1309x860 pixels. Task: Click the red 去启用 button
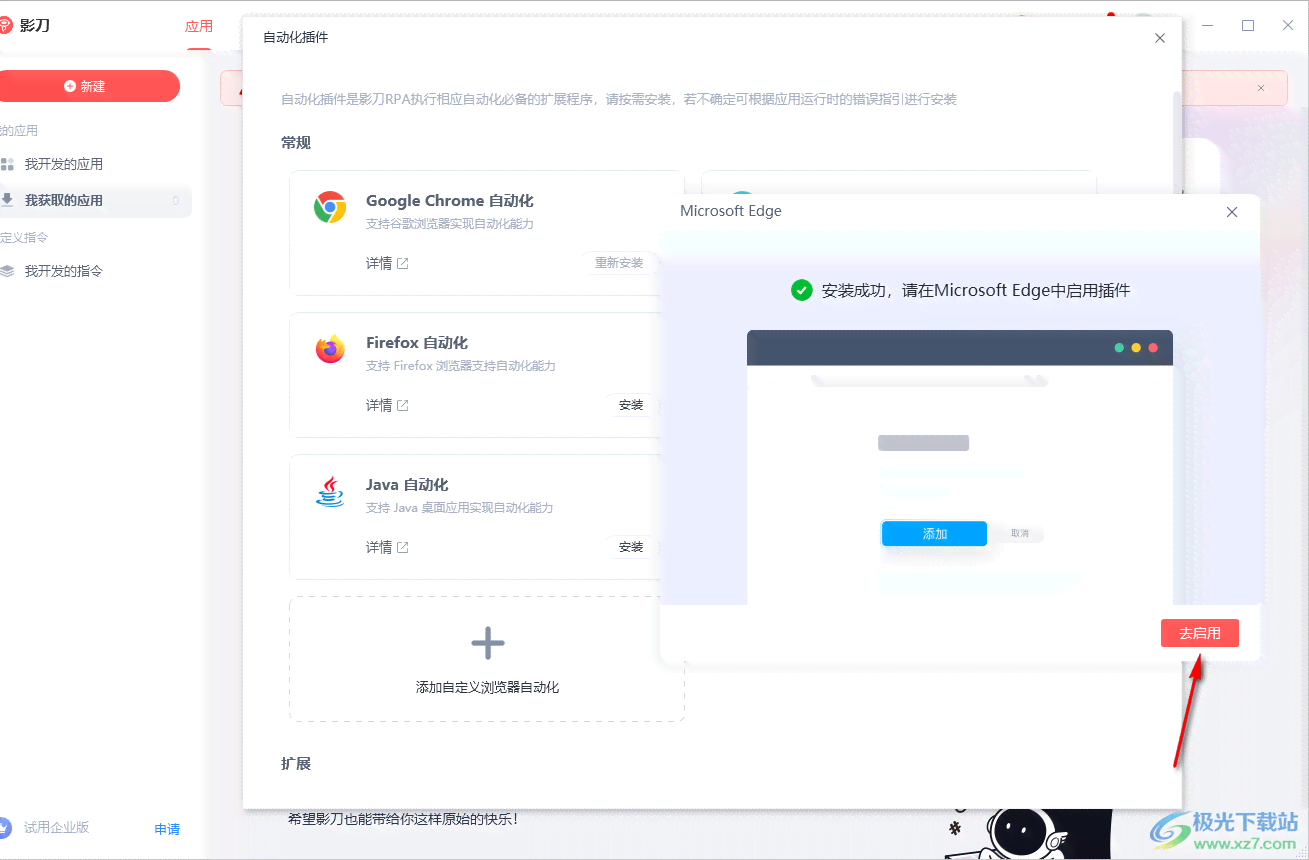(x=1199, y=633)
